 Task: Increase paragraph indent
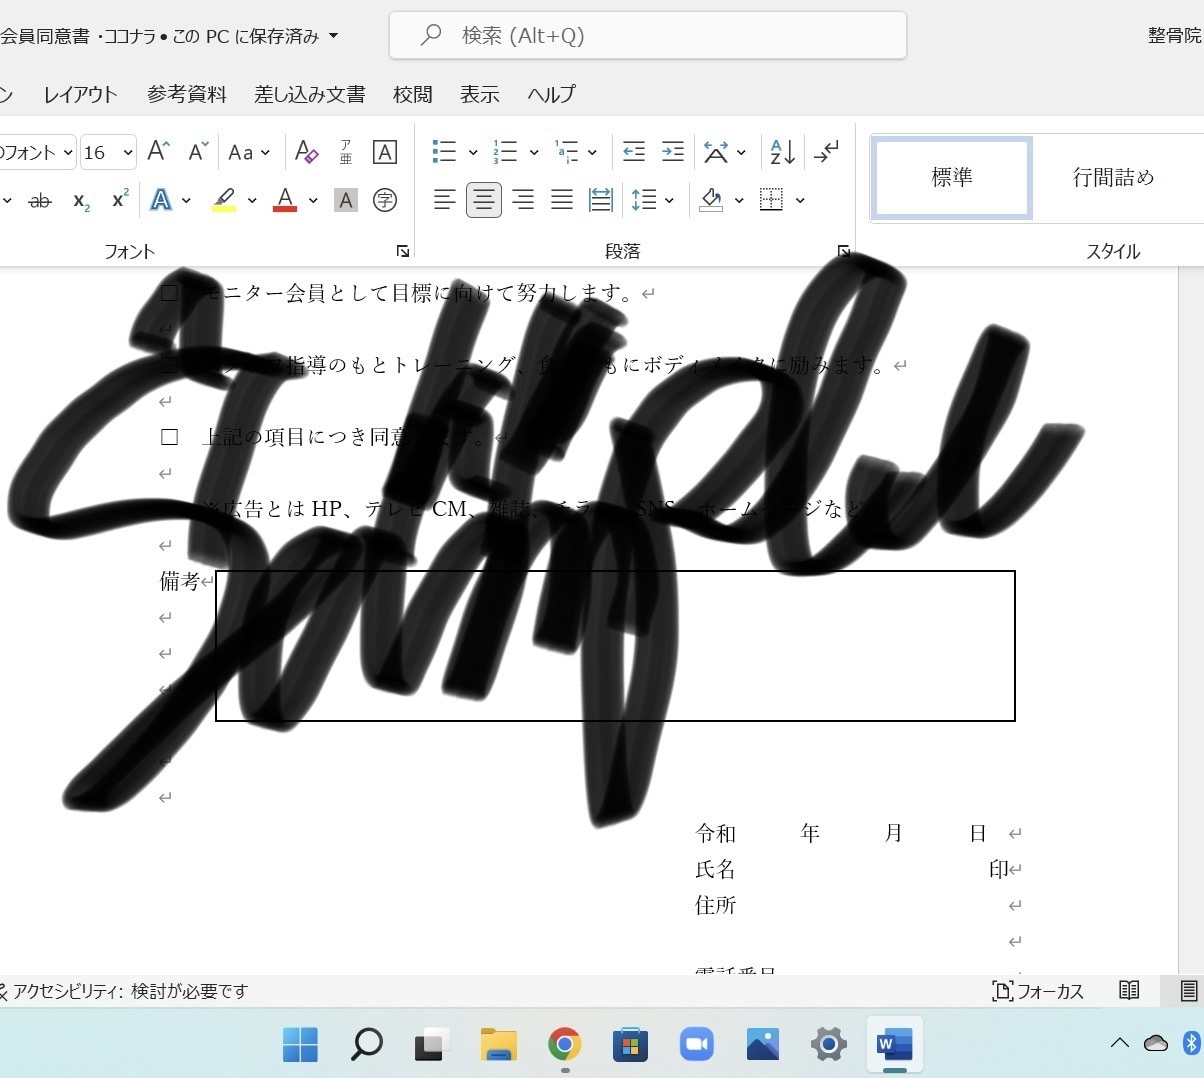[673, 152]
